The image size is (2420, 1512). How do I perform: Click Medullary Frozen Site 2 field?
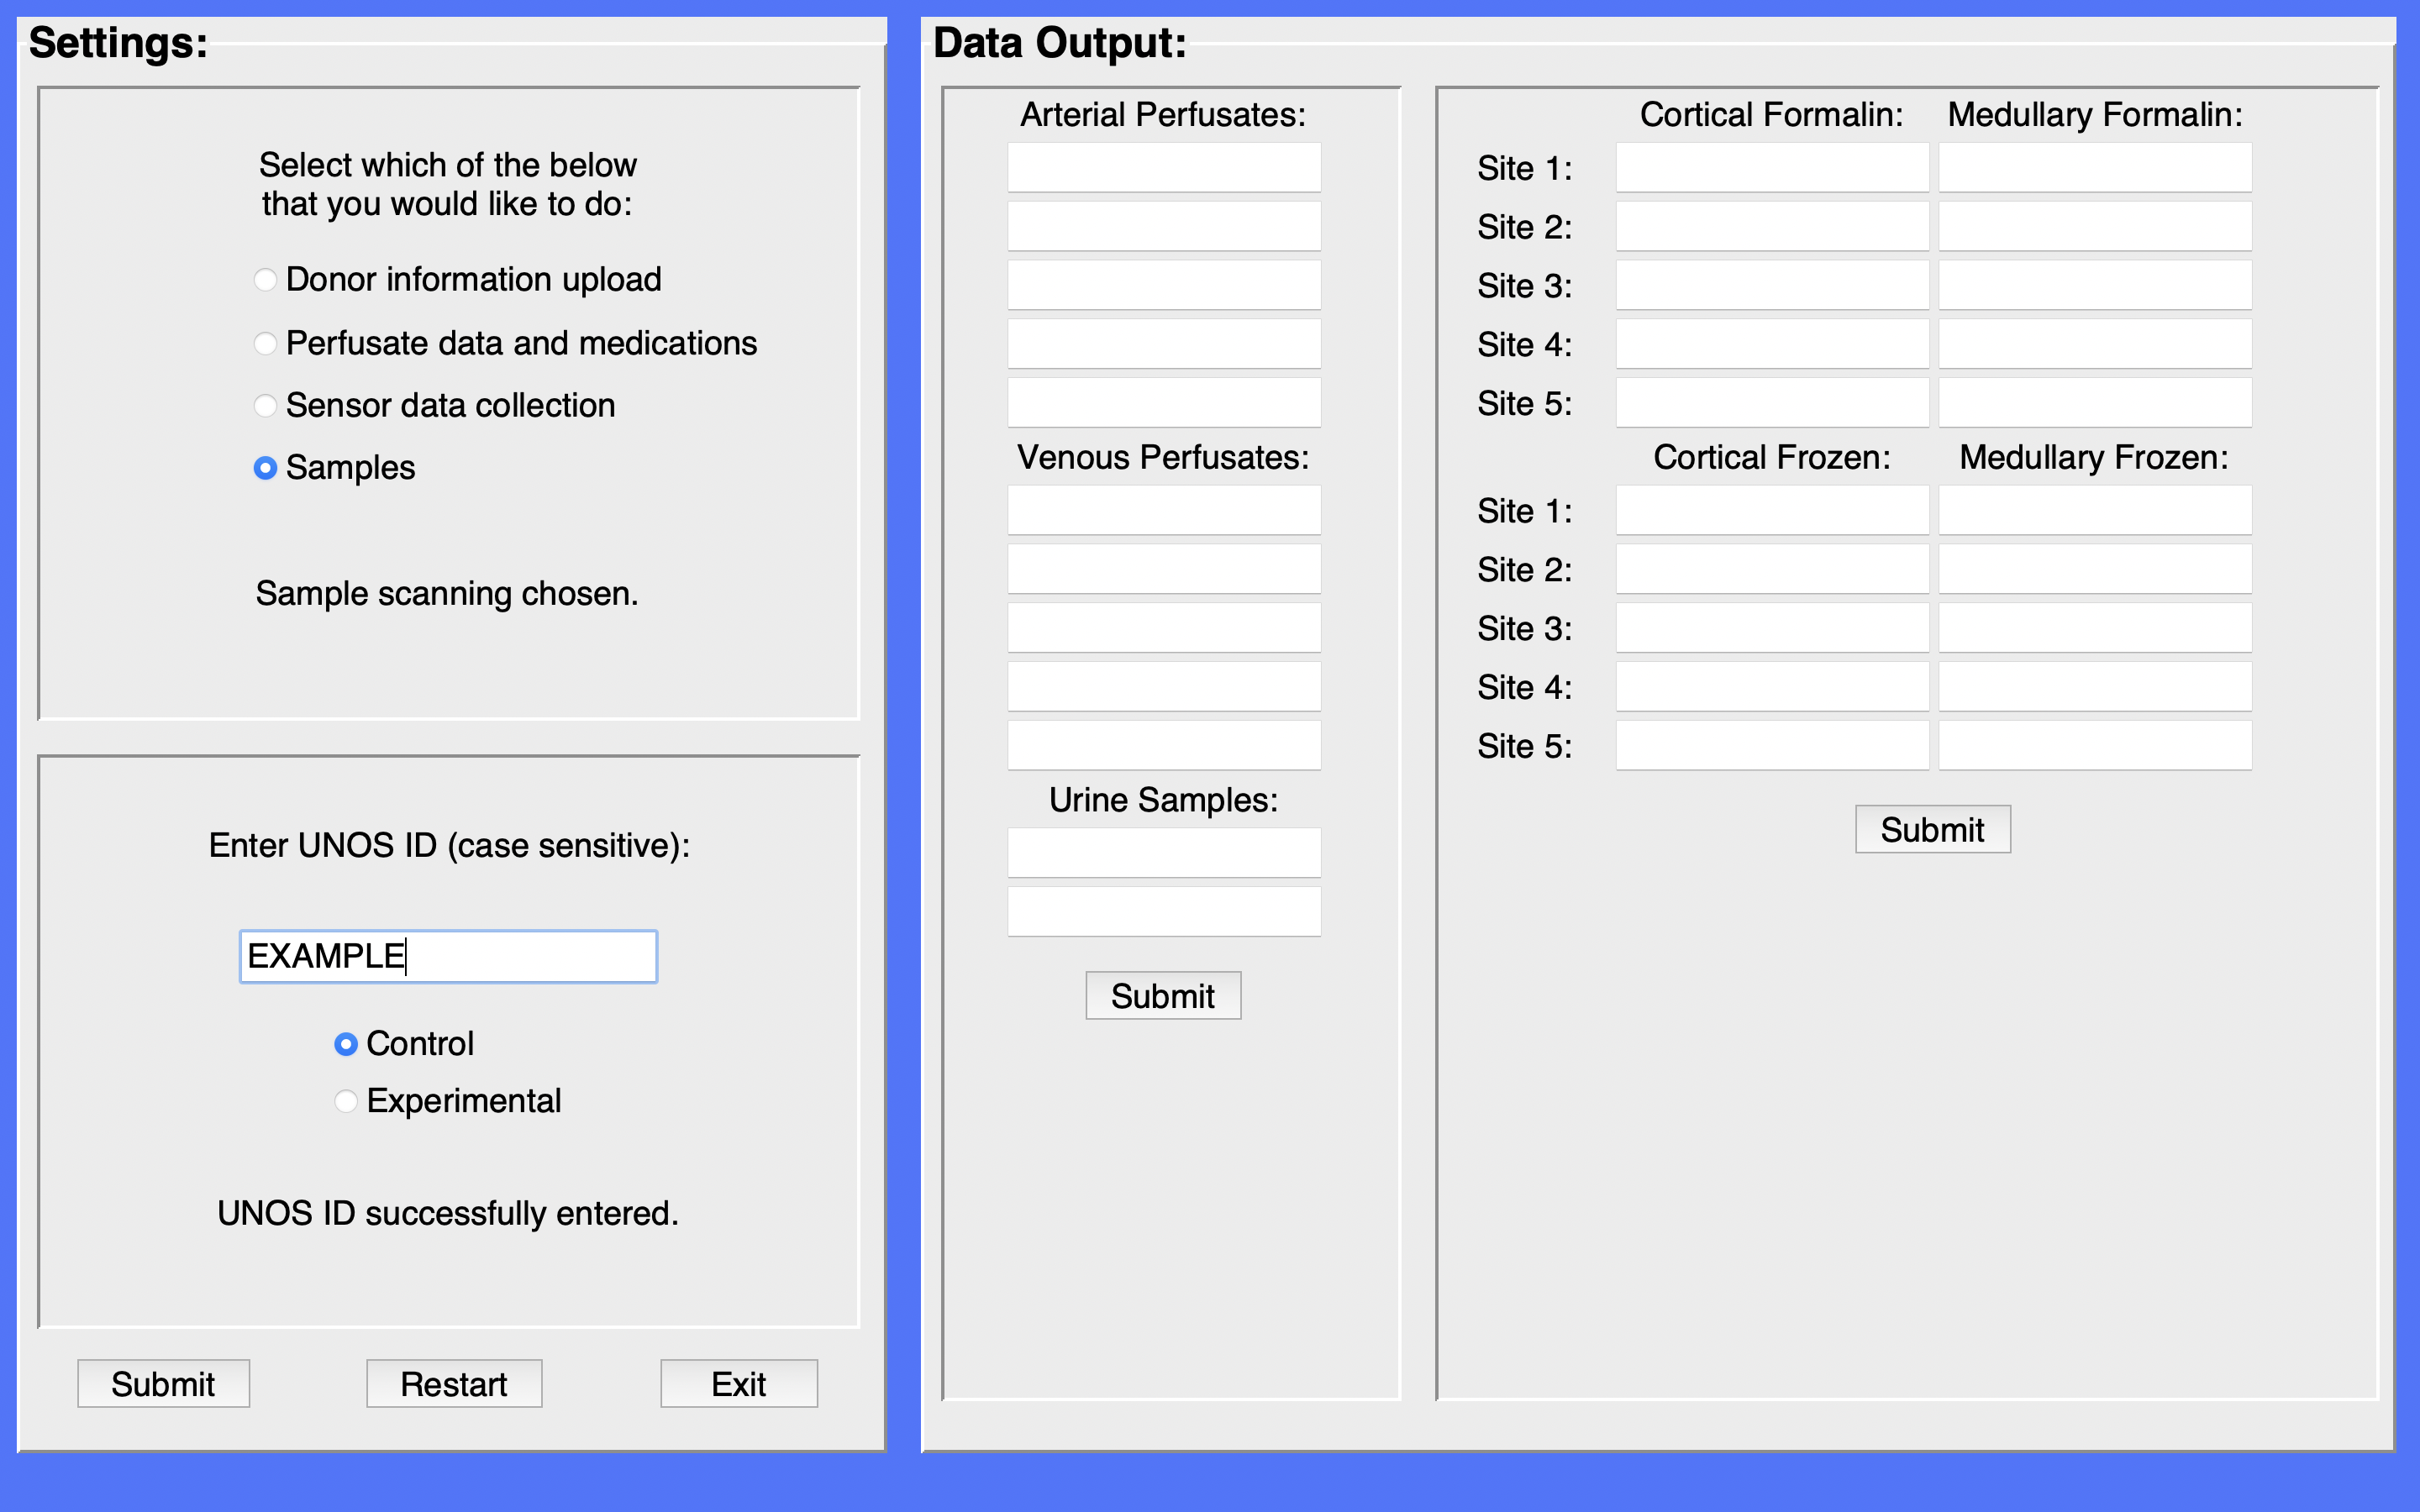click(x=2096, y=570)
